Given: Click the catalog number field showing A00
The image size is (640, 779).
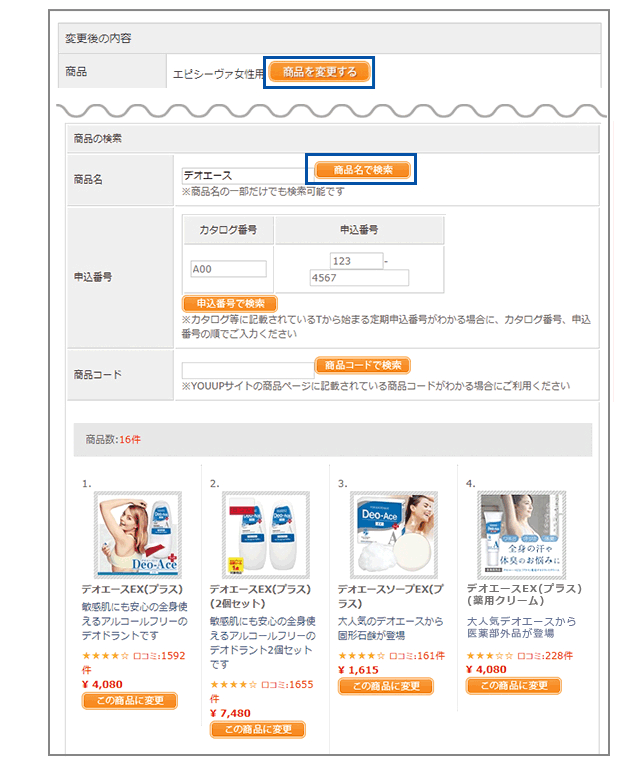Looking at the screenshot, I should (228, 269).
